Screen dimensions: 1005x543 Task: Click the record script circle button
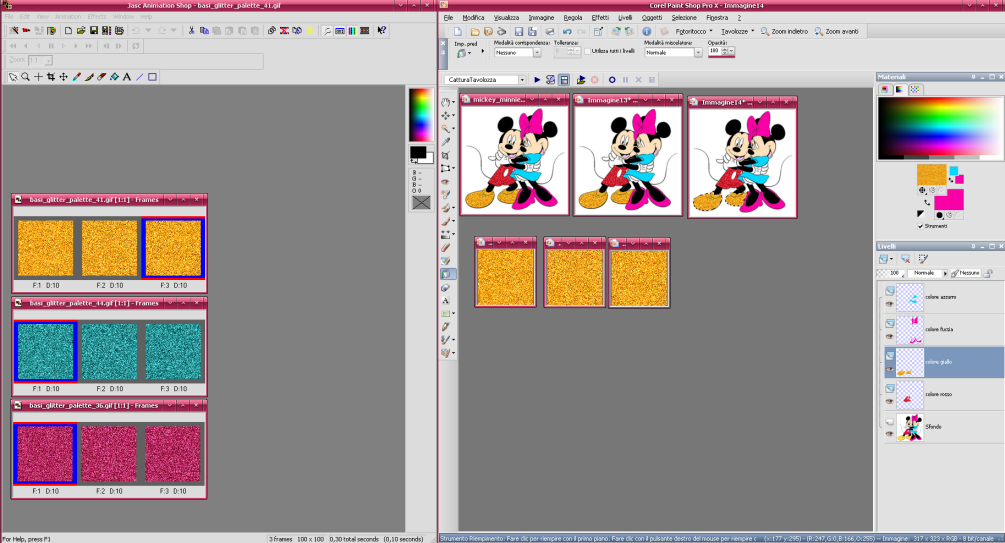point(612,80)
